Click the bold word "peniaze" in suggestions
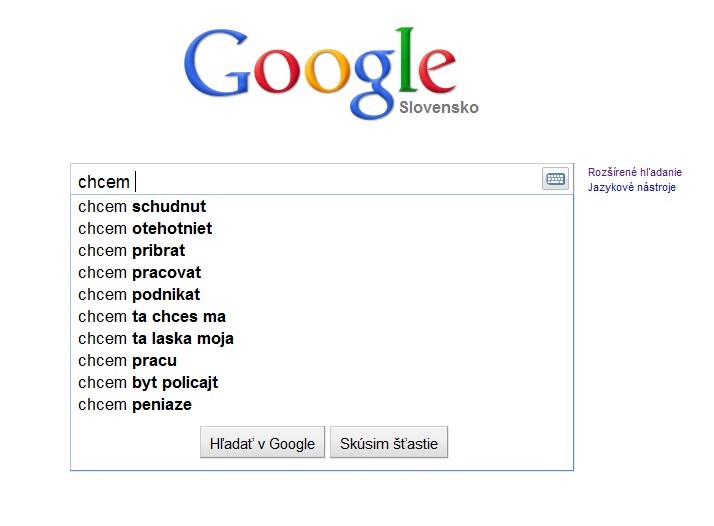This screenshot has width=714, height=526. tap(162, 405)
